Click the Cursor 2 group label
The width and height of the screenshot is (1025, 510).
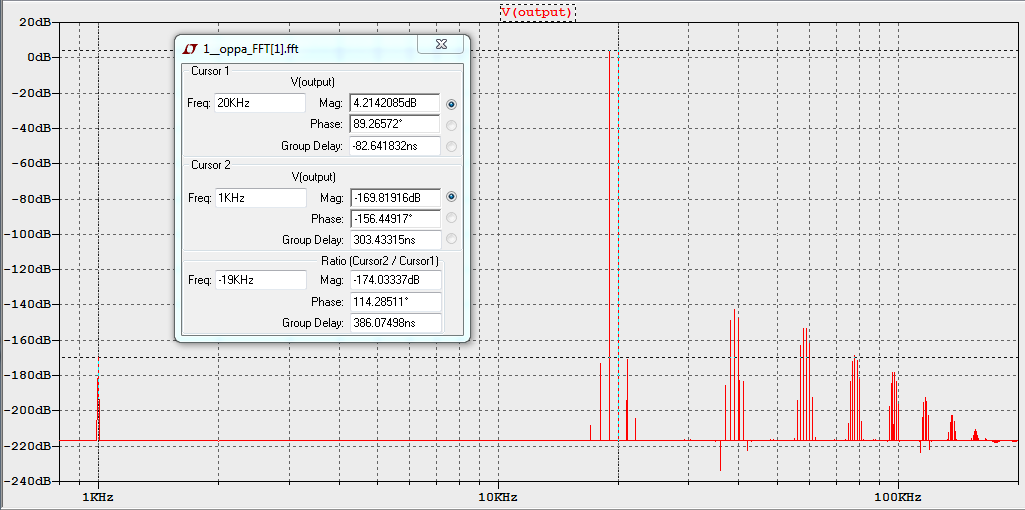[210, 165]
